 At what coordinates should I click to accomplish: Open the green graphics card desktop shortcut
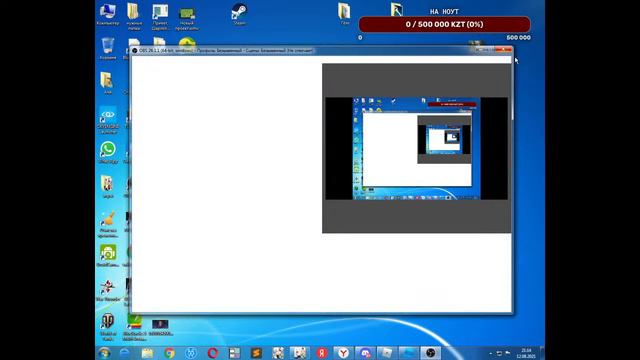pyautogui.click(x=187, y=17)
